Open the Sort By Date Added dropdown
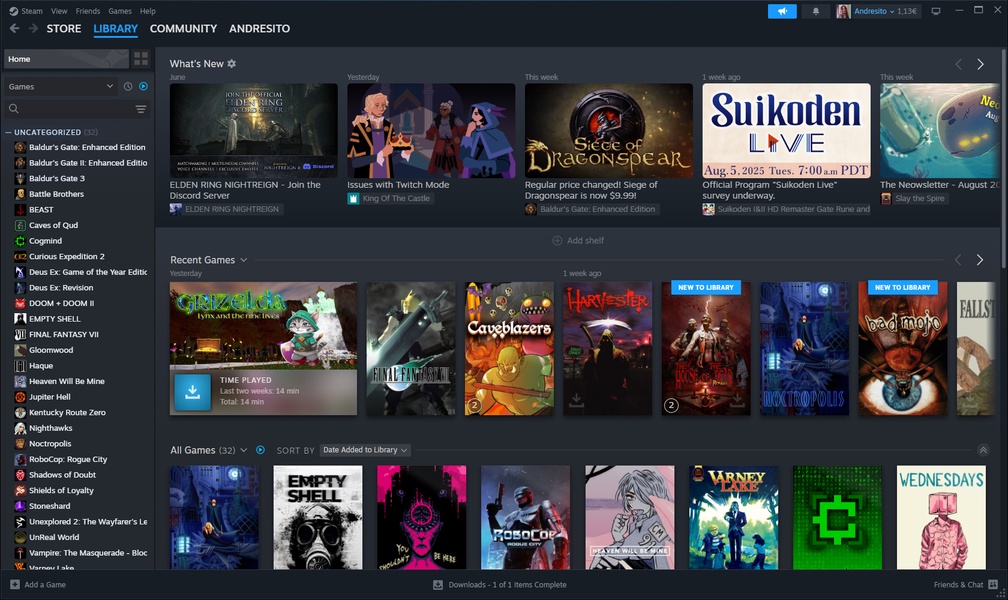The height and width of the screenshot is (600, 1008). pyautogui.click(x=365, y=450)
